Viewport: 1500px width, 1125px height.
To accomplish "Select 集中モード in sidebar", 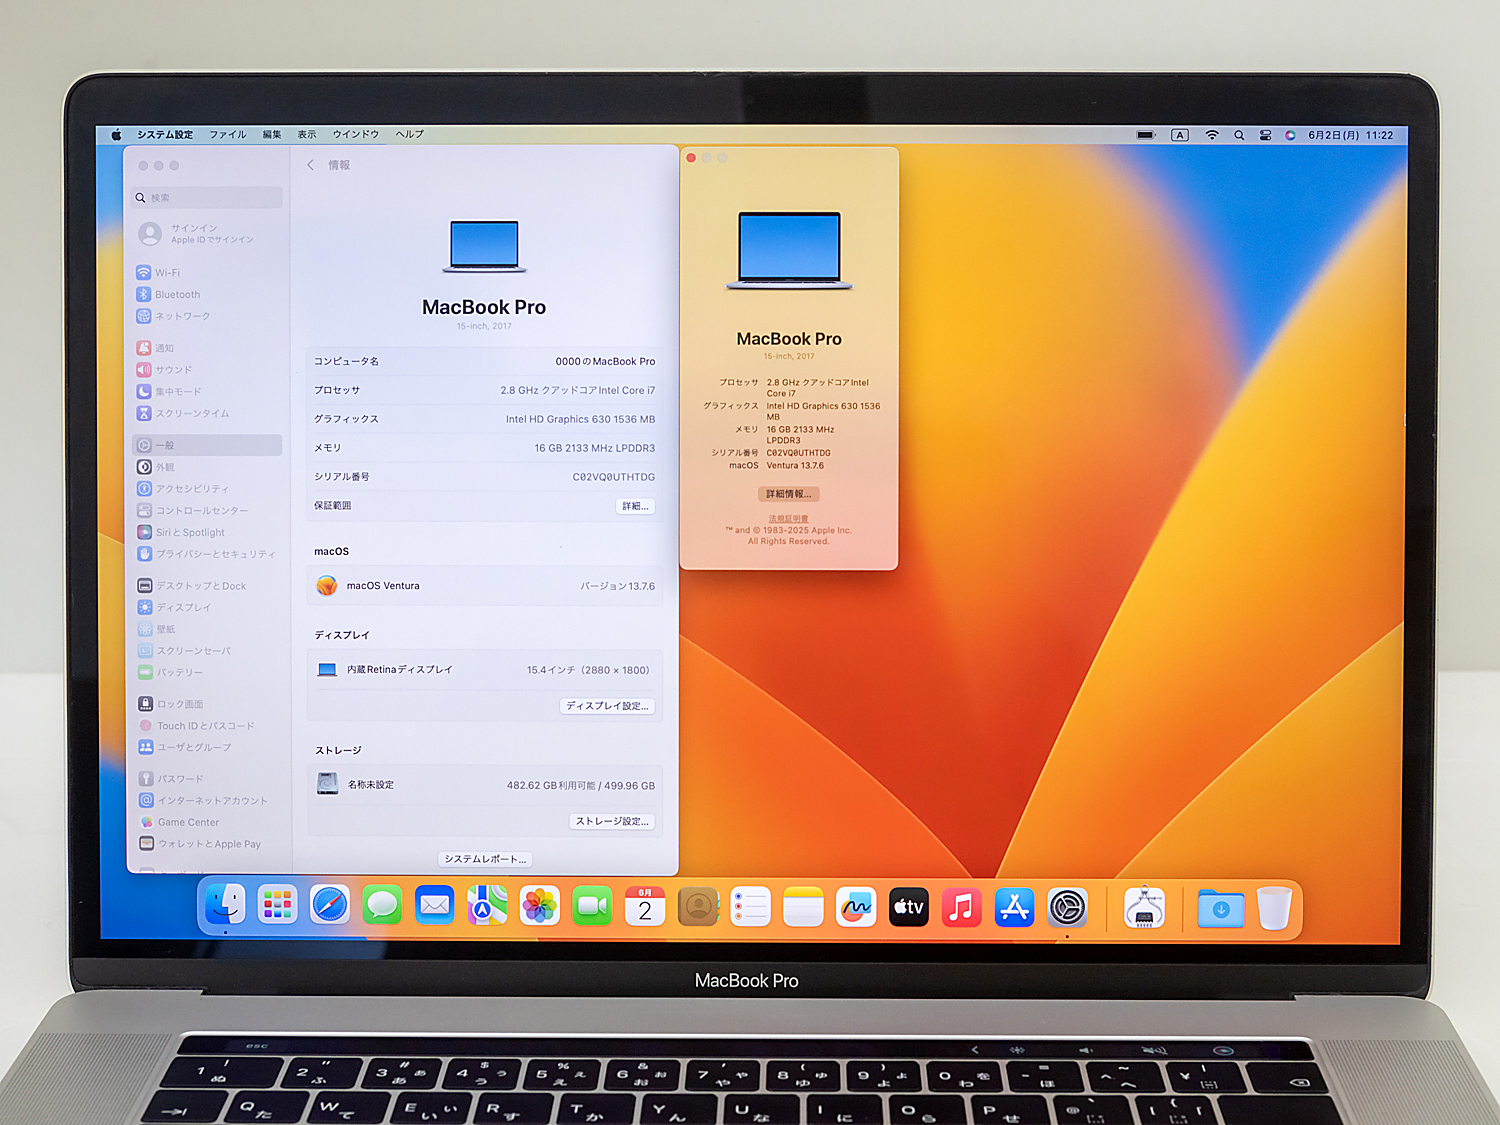I will (208, 392).
